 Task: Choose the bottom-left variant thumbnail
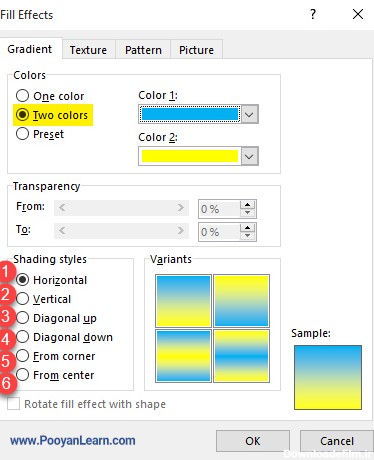tap(183, 356)
